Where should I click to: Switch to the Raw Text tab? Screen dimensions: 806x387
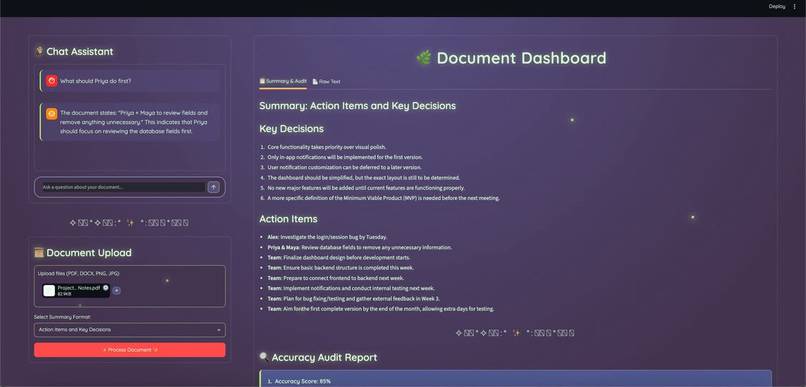click(326, 81)
